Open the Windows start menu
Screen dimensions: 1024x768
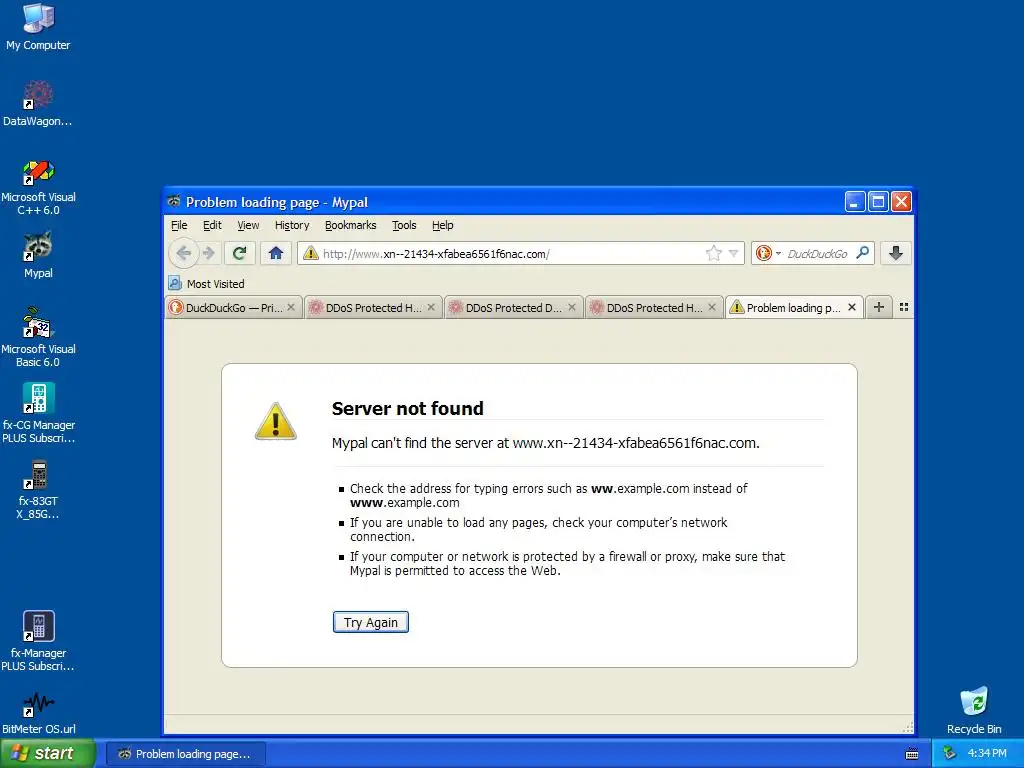47,753
